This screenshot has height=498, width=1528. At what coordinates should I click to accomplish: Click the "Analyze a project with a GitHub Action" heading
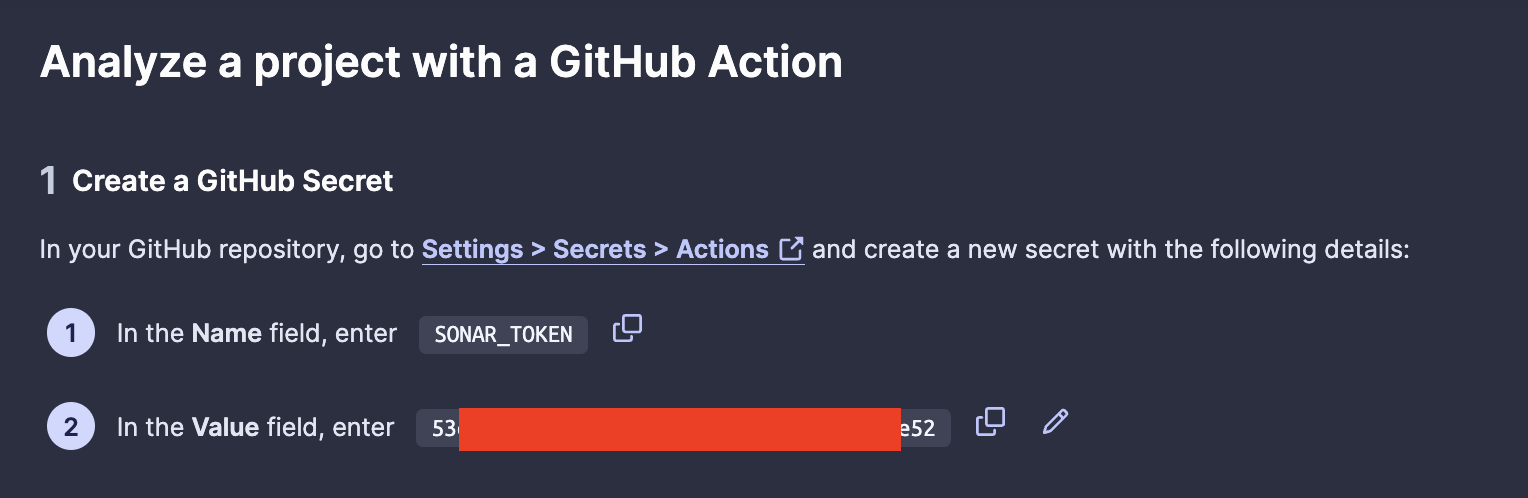click(x=441, y=63)
